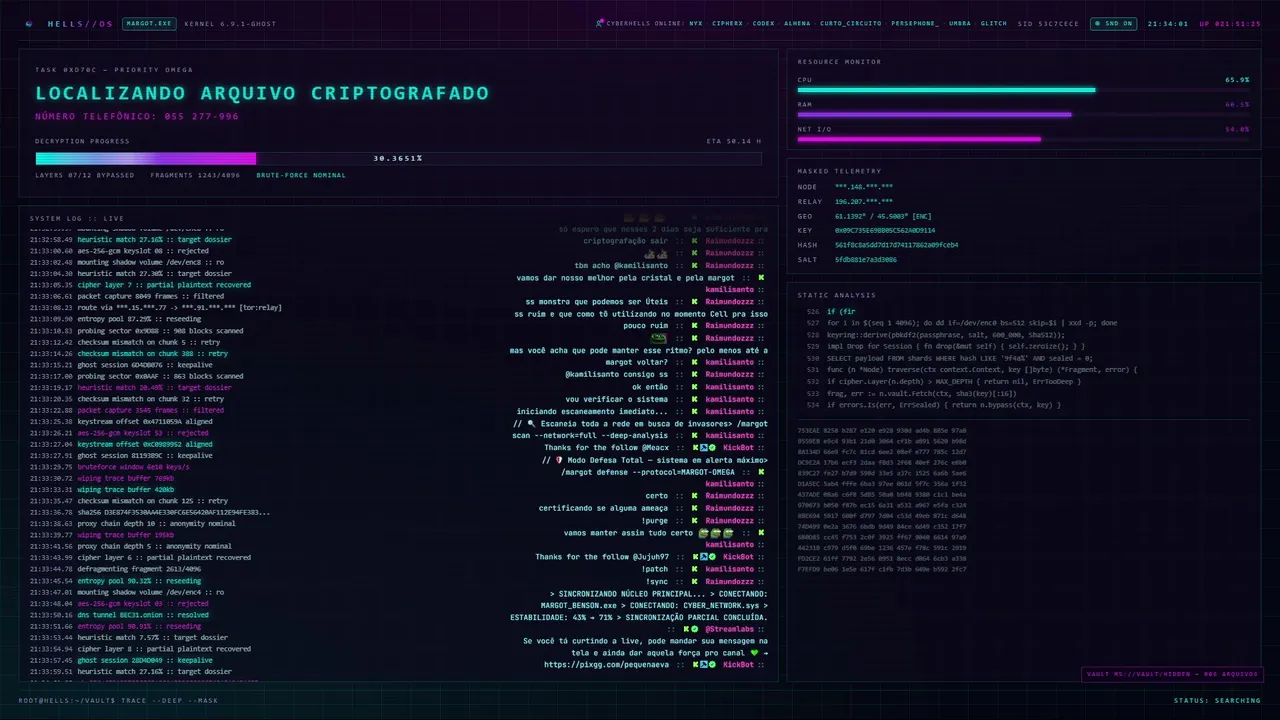Click the single Pepe emote from Raimundozzz
Image resolution: width=1280 pixels, height=720 pixels.
[x=658, y=338]
